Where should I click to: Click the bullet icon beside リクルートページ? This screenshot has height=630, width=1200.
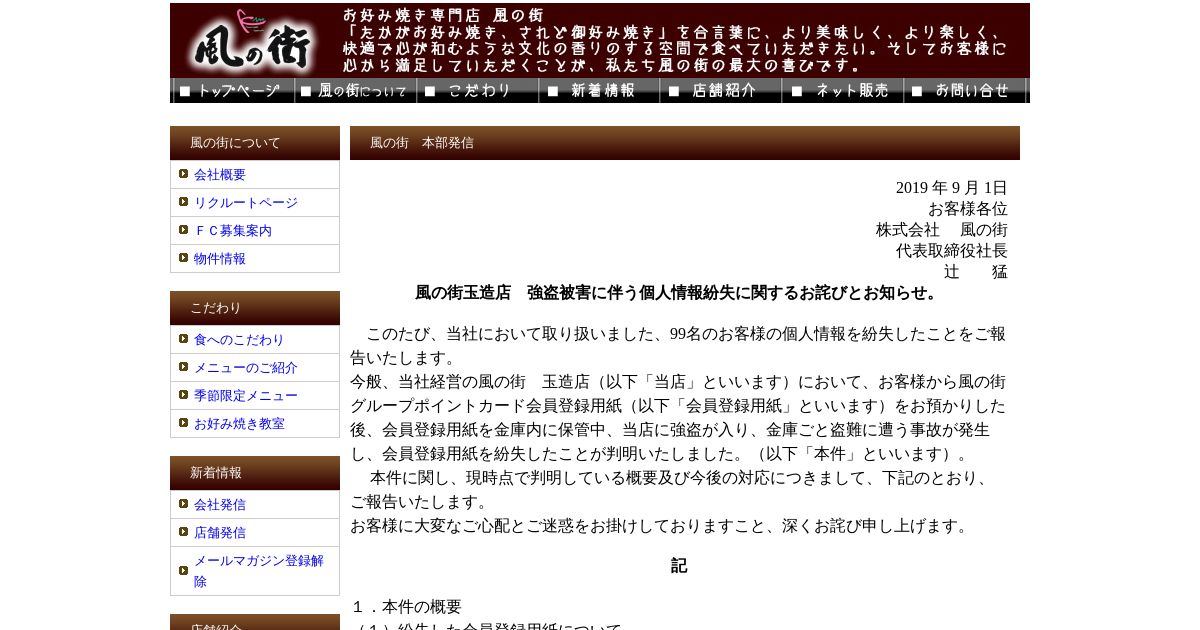pyautogui.click(x=184, y=202)
